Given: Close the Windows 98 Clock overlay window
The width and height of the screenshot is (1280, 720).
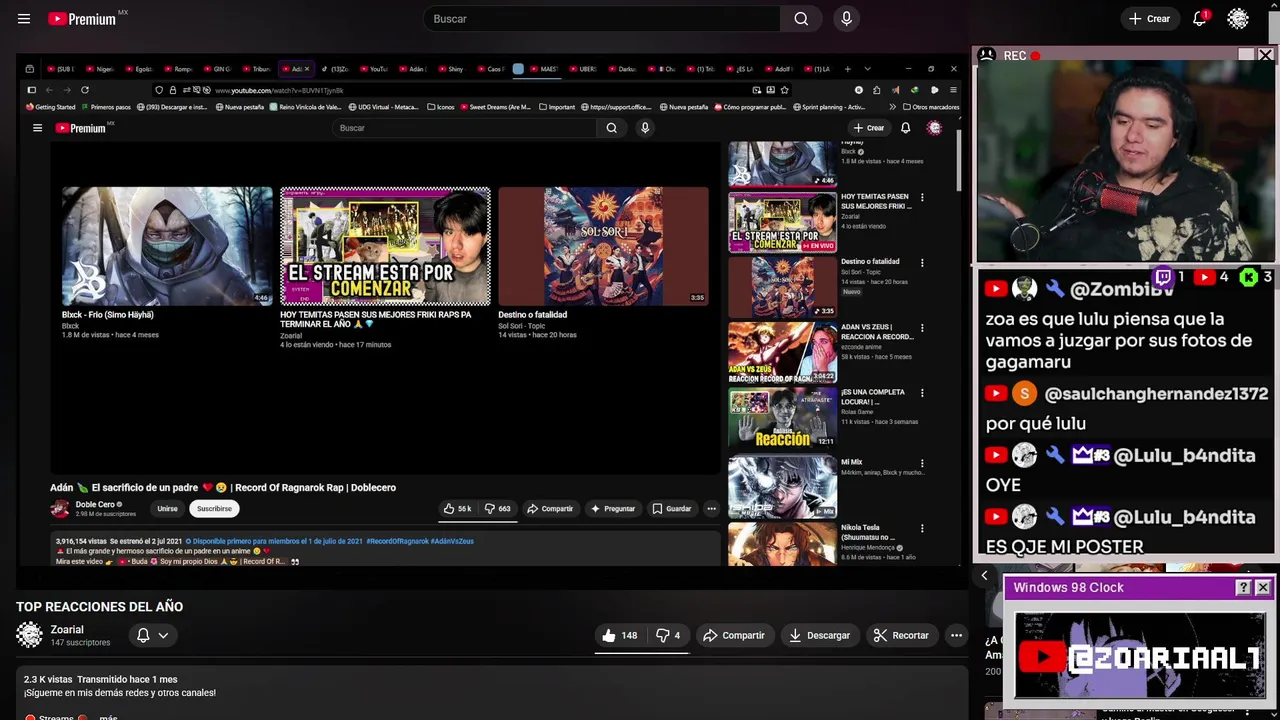Looking at the screenshot, I should tap(1262, 588).
